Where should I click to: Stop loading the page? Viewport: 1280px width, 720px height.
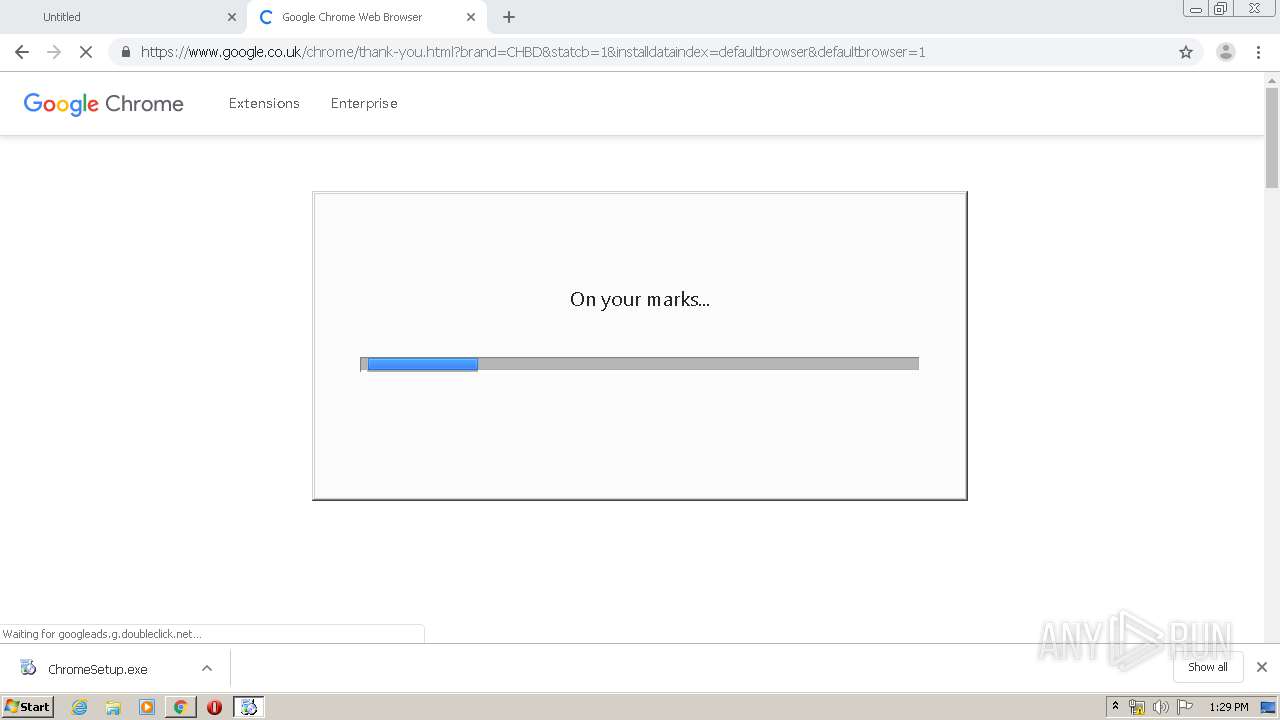click(86, 52)
